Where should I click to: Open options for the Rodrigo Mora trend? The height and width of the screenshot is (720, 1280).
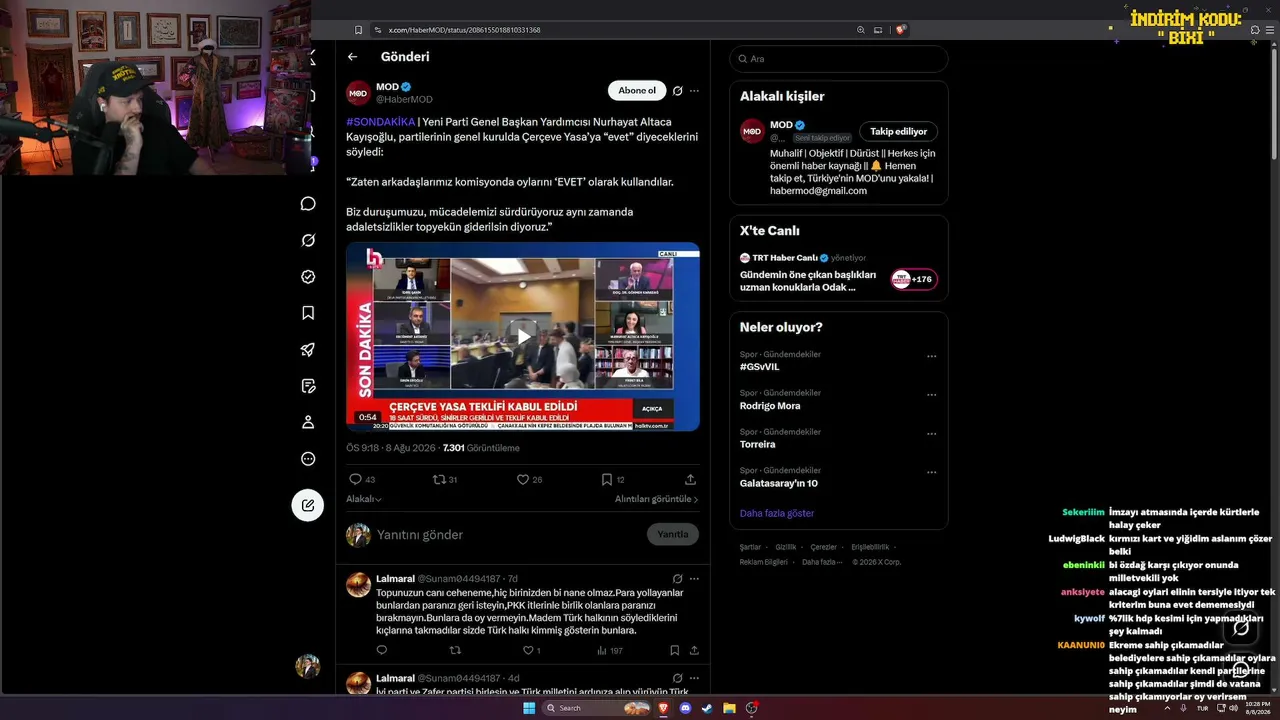point(931,395)
